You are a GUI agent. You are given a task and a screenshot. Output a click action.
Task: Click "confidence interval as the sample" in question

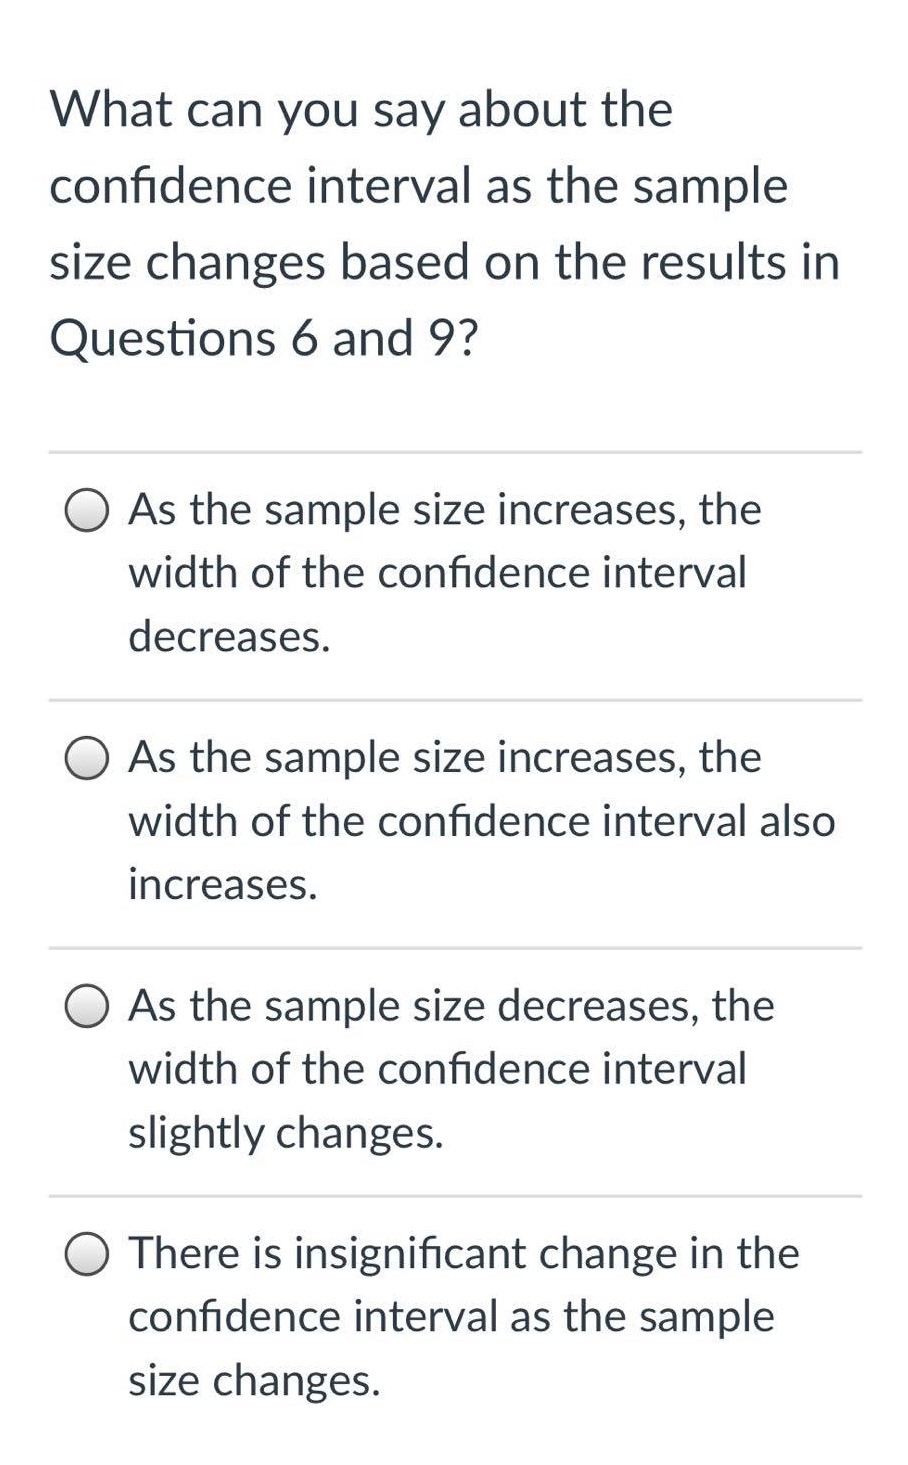point(419,186)
